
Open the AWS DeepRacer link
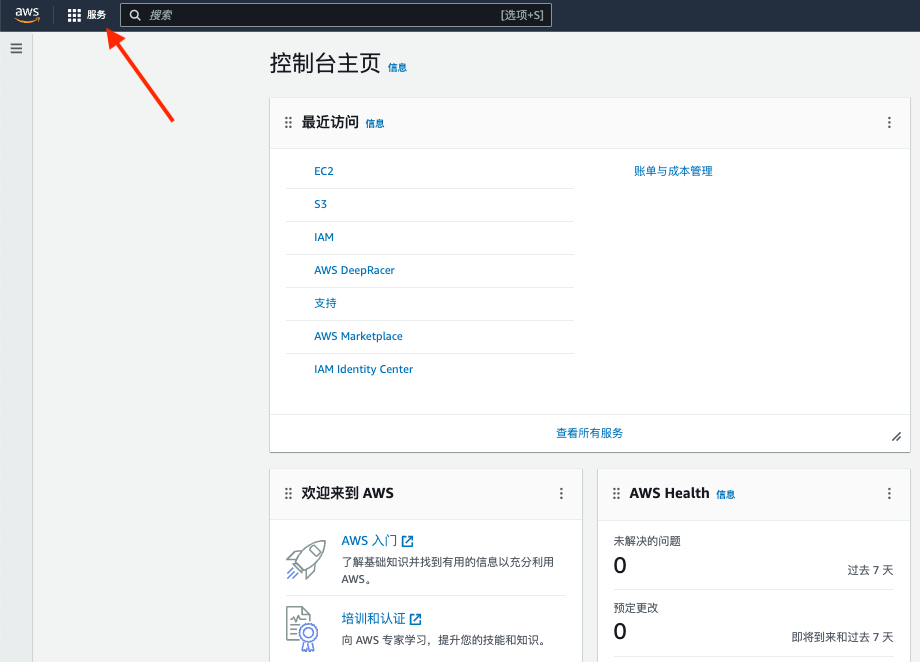click(x=354, y=270)
